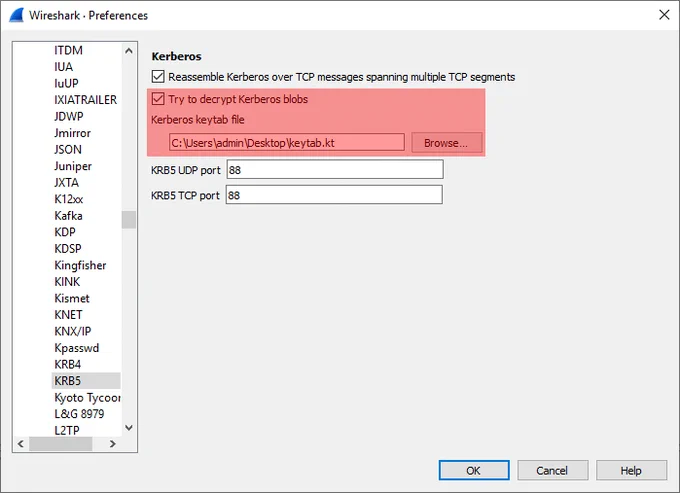Select Juniper protocol entry
680x493 pixels.
coord(73,166)
